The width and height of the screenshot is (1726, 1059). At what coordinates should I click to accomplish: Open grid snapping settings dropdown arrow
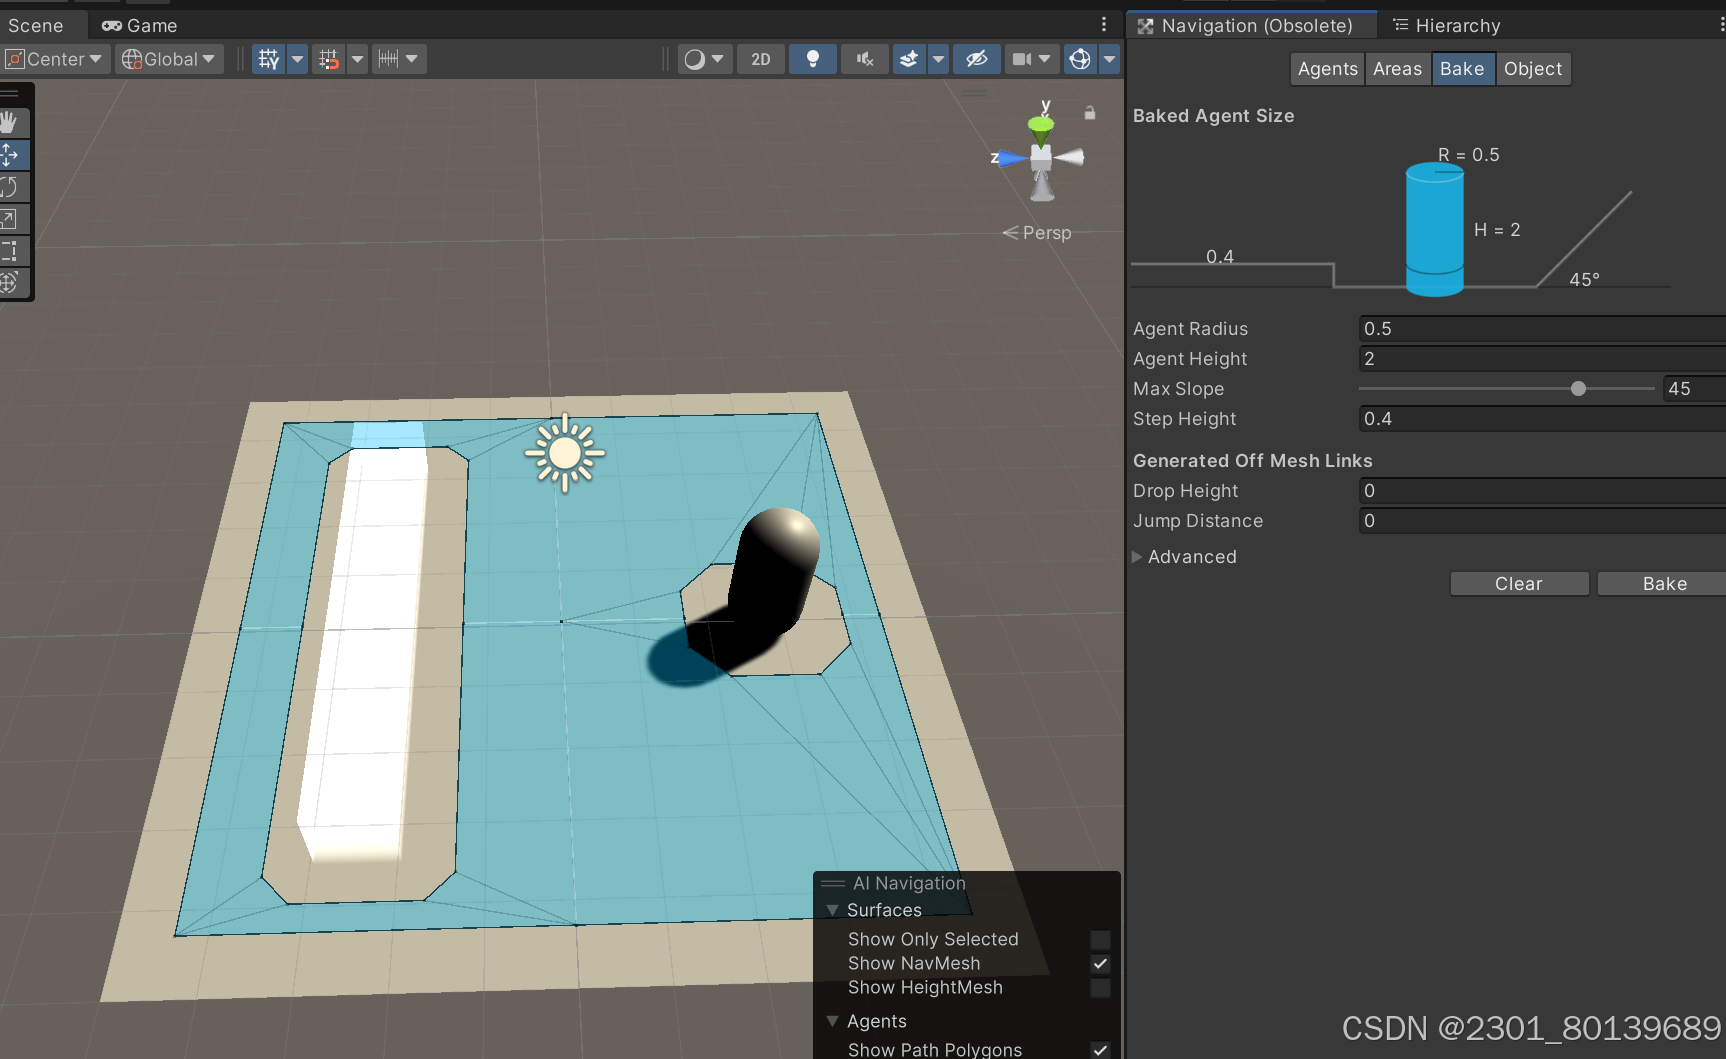pos(357,59)
